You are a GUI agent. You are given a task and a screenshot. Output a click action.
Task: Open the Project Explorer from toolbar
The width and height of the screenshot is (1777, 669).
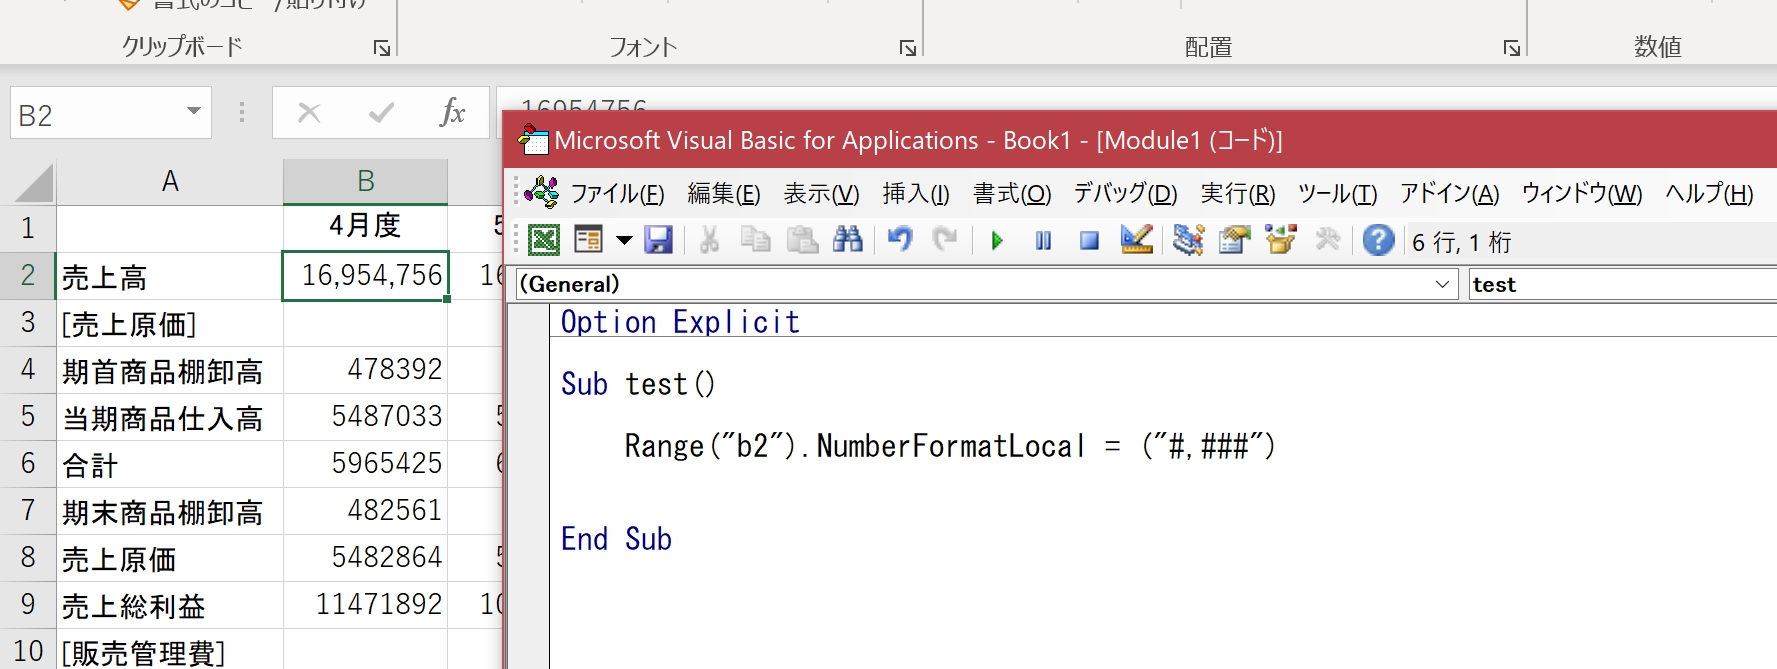[1188, 240]
